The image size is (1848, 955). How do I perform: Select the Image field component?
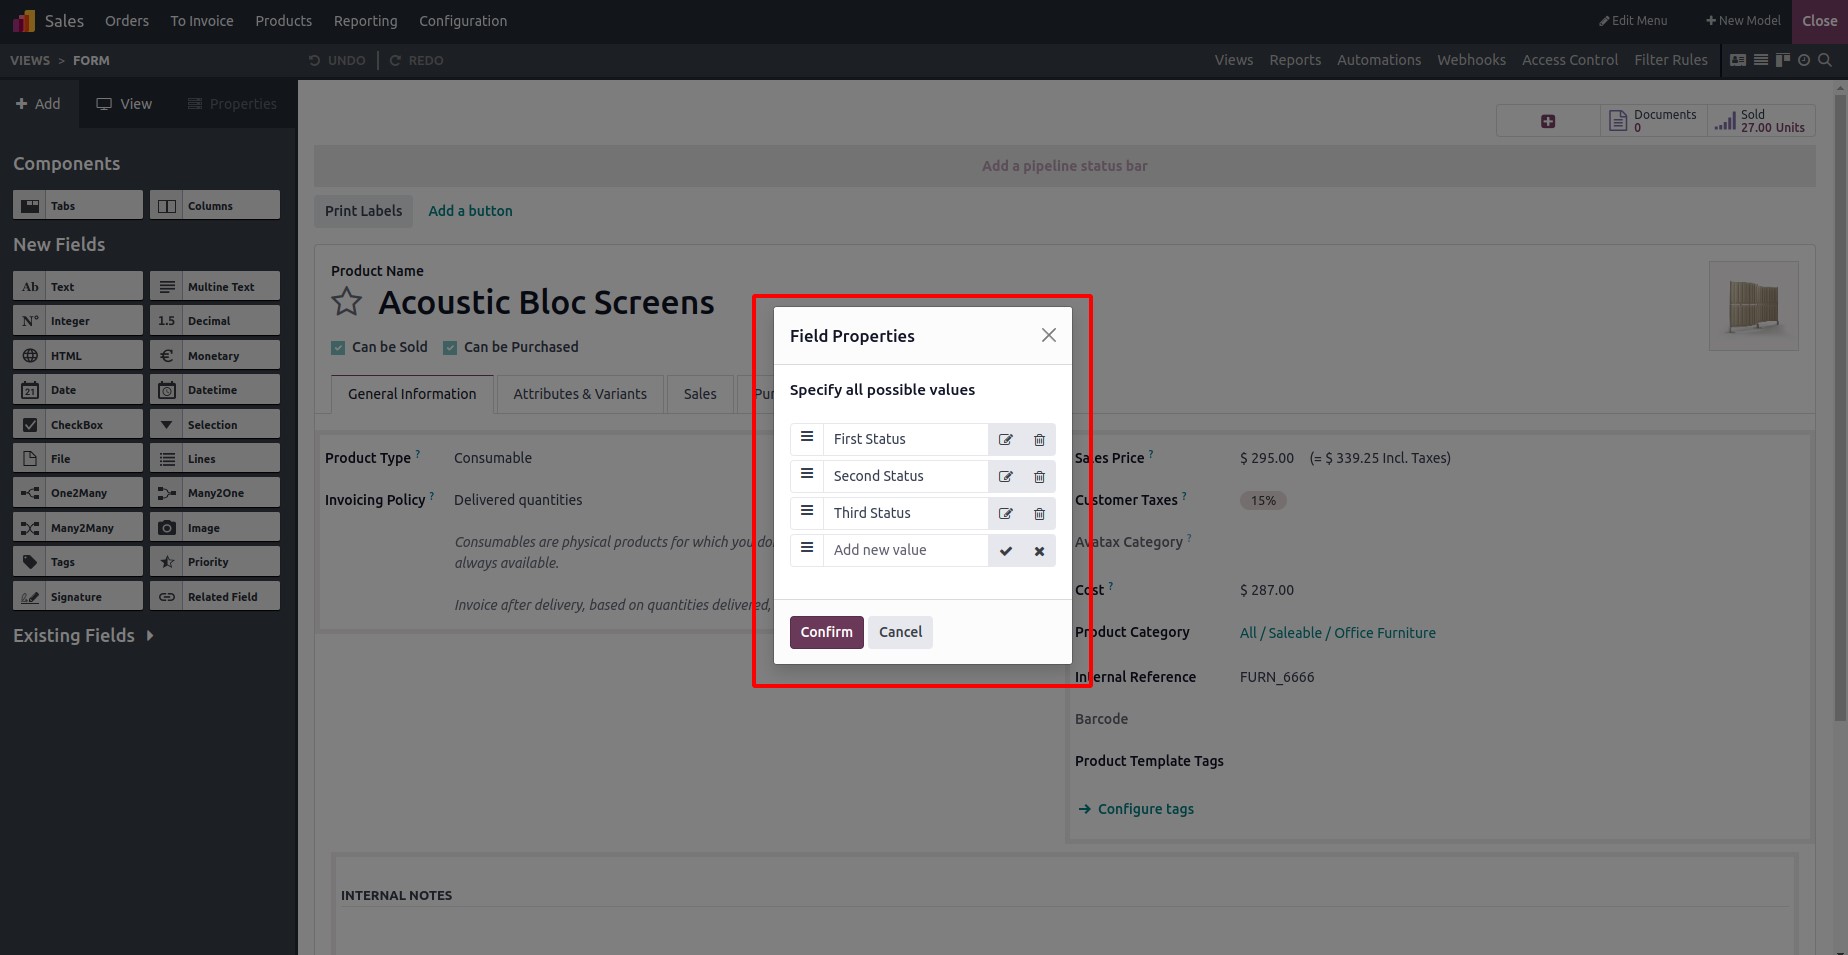[215, 528]
